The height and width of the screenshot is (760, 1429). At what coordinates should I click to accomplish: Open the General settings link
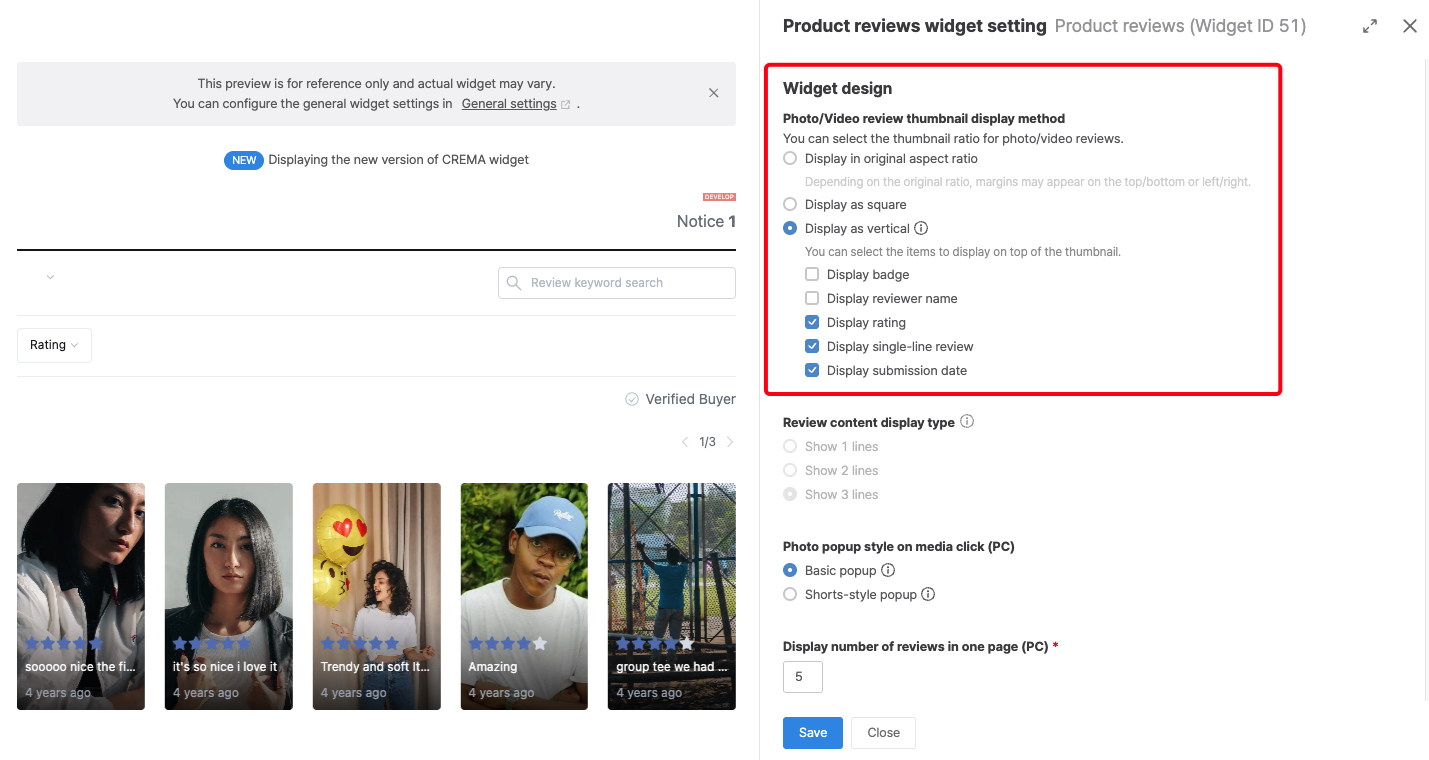(x=509, y=104)
